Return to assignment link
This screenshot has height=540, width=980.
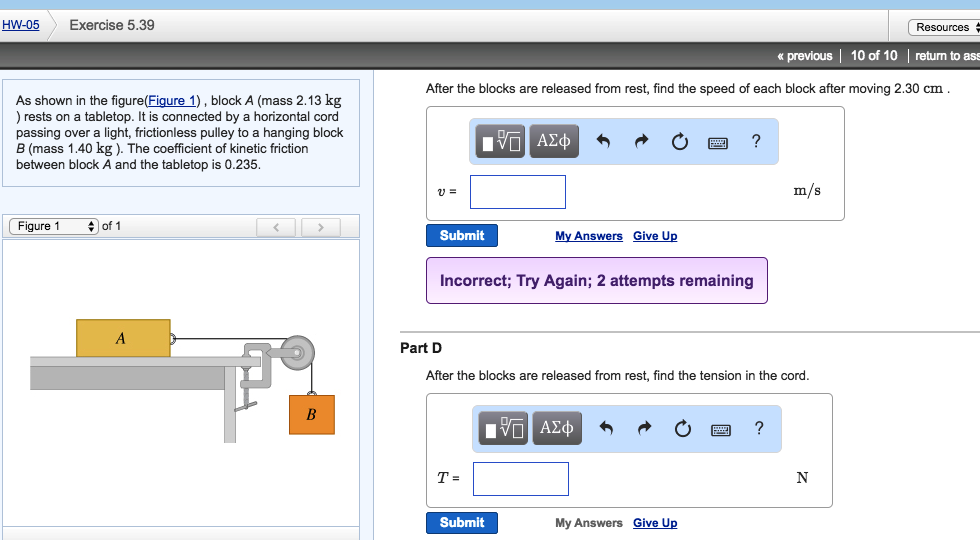pyautogui.click(x=948, y=56)
